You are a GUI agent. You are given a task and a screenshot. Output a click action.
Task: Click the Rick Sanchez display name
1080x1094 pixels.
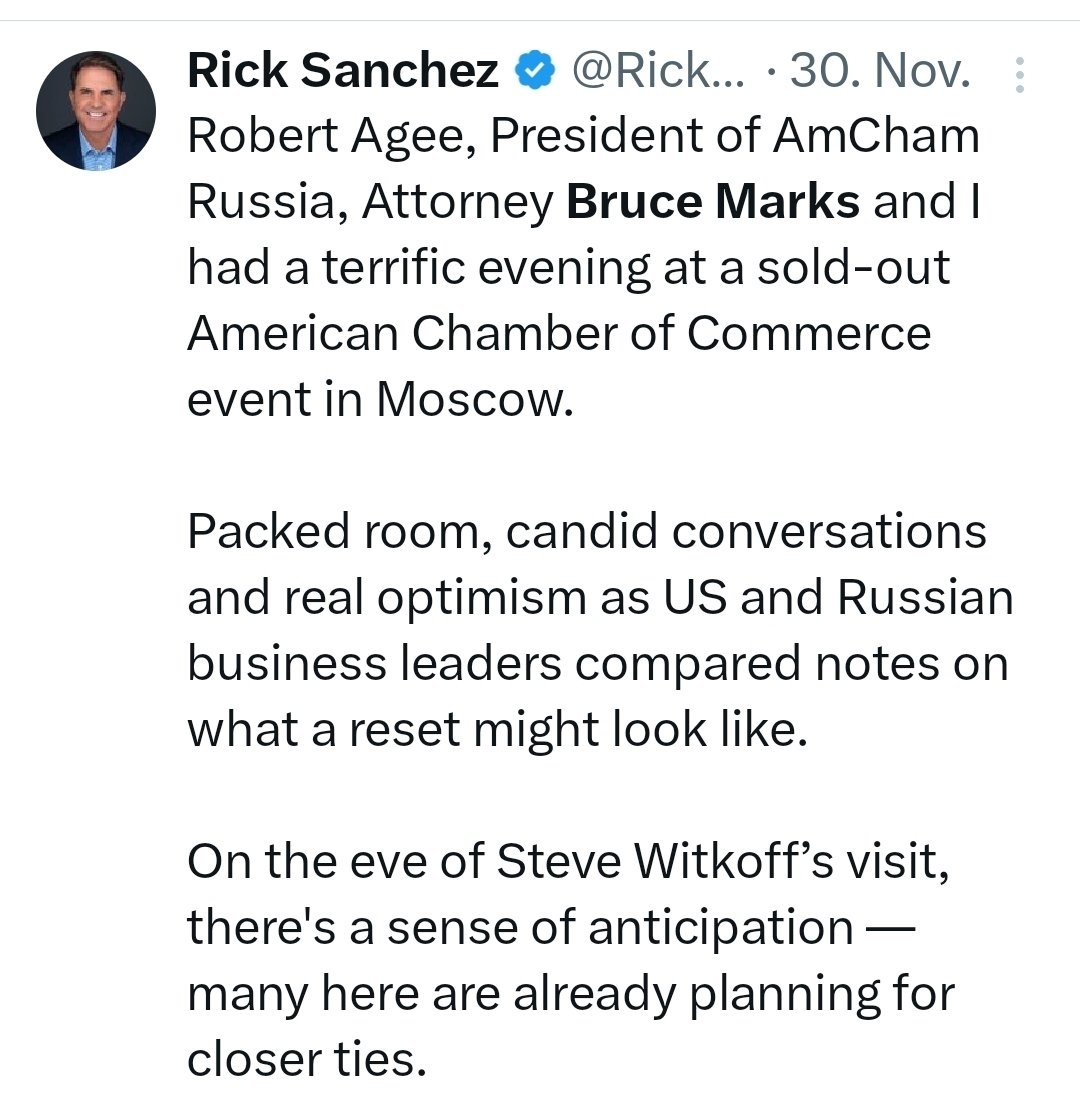point(343,72)
